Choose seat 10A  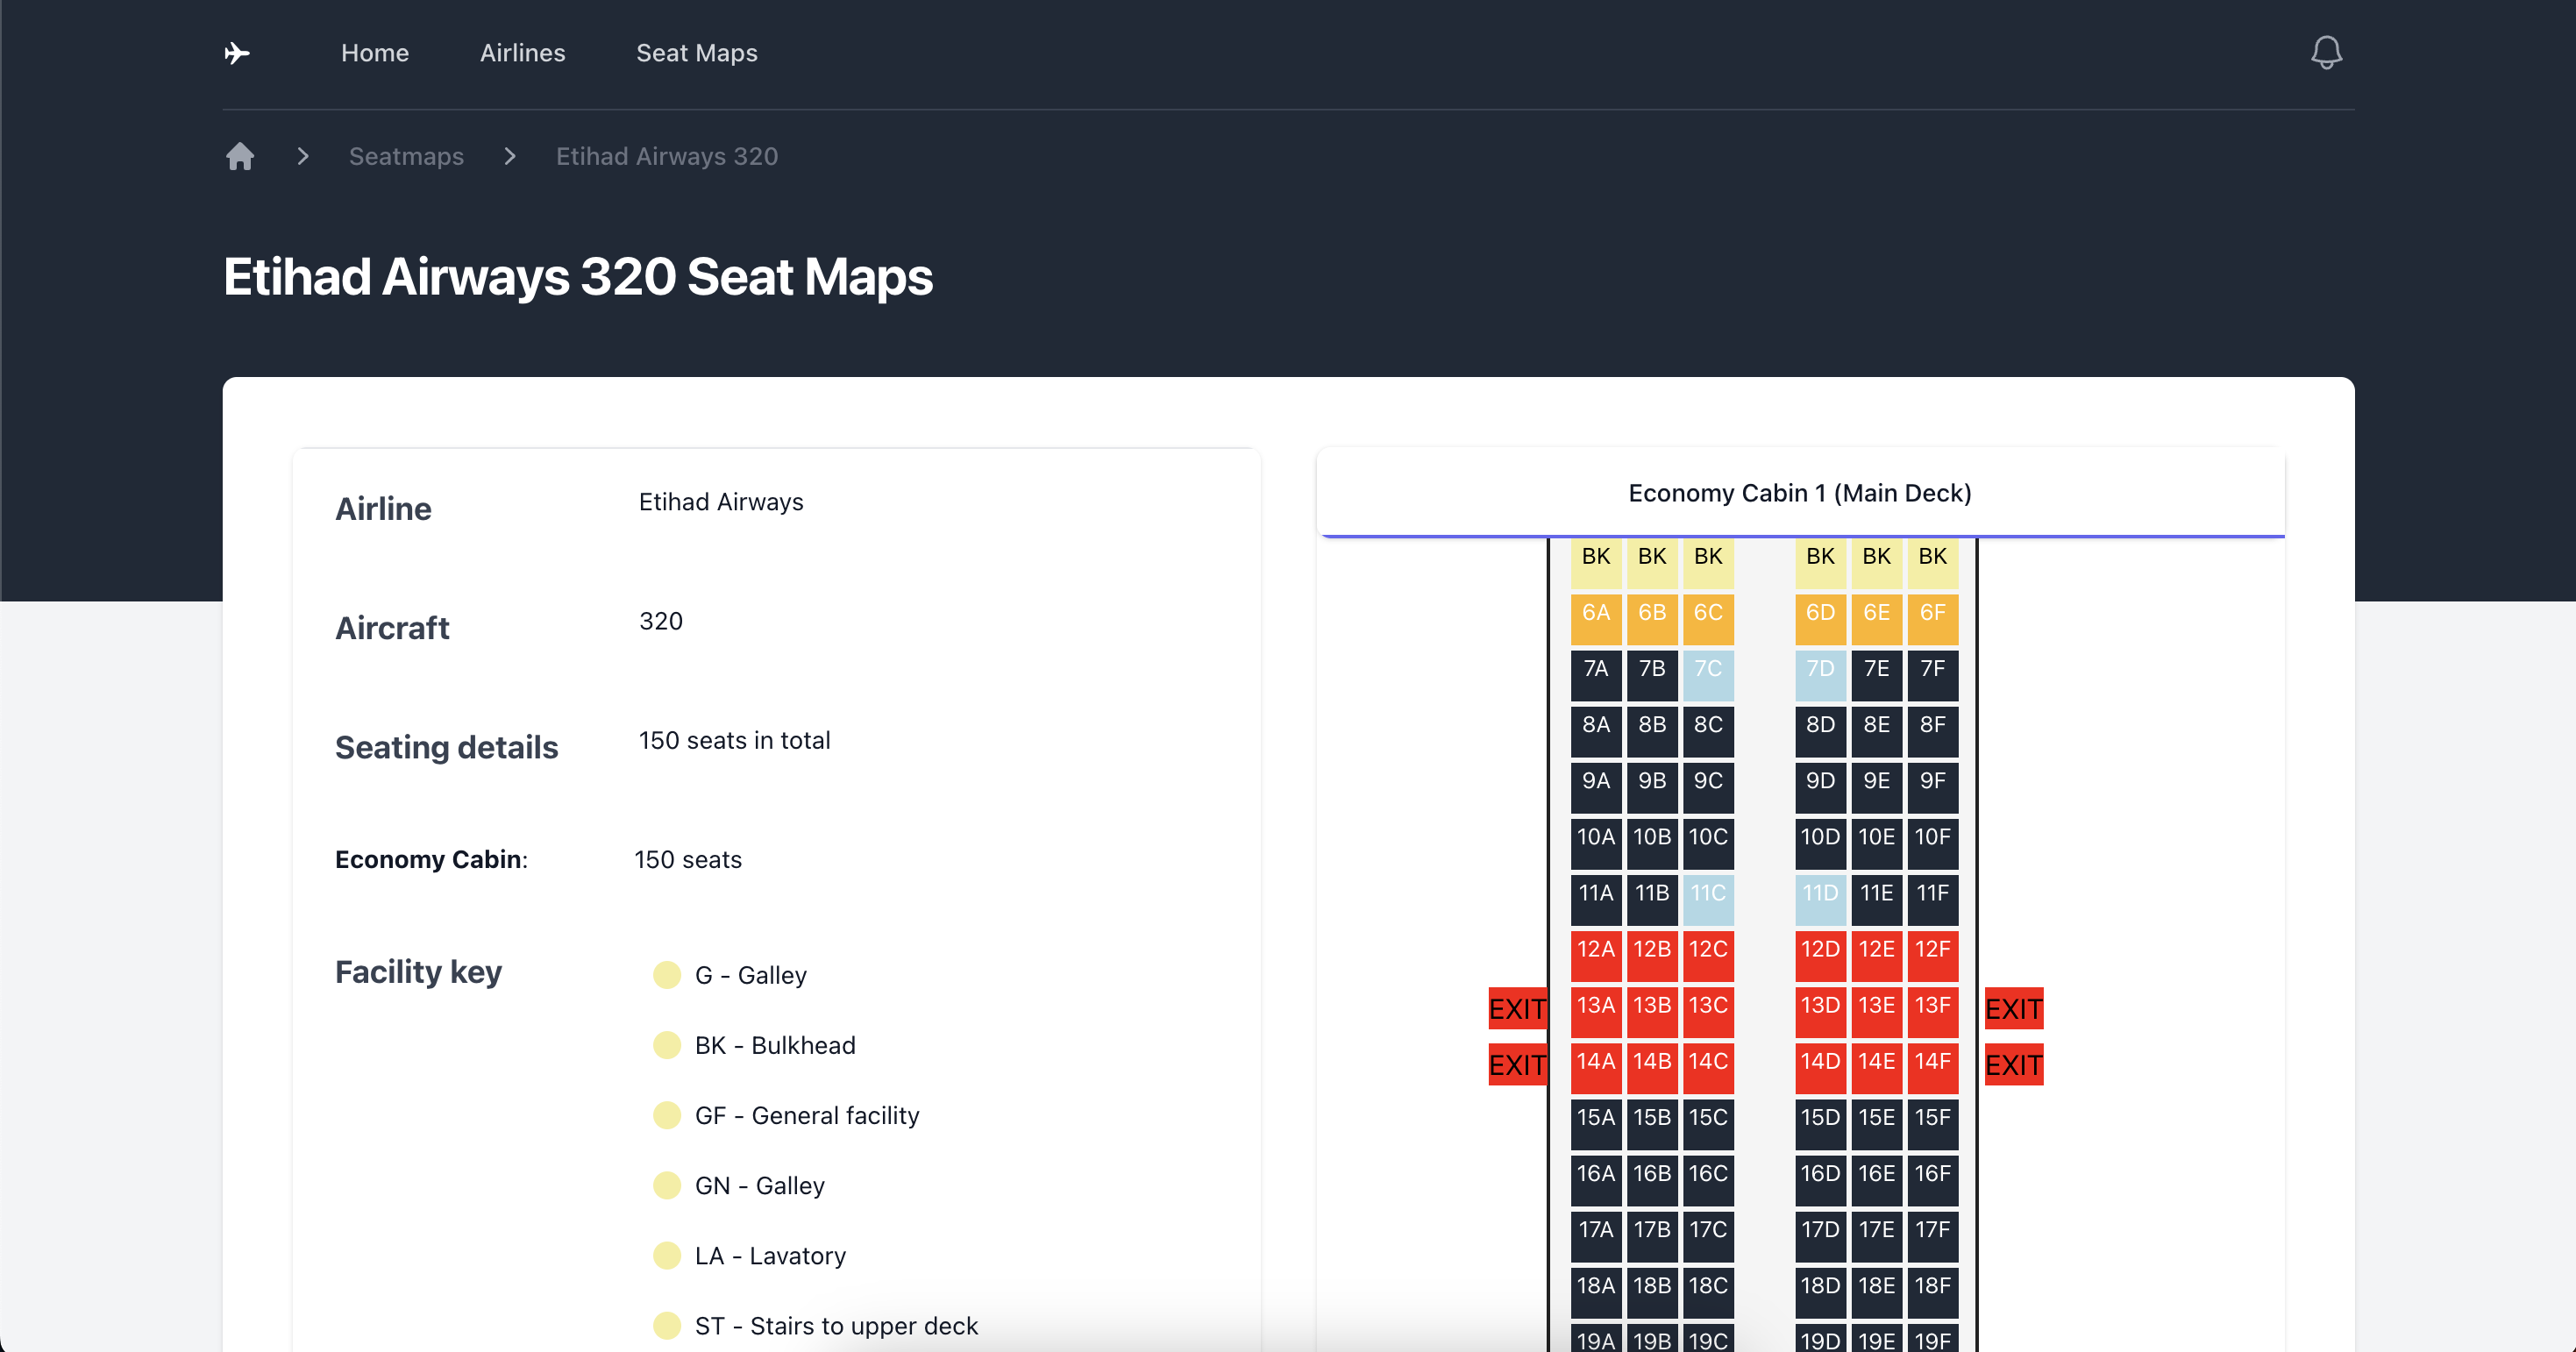point(1596,843)
